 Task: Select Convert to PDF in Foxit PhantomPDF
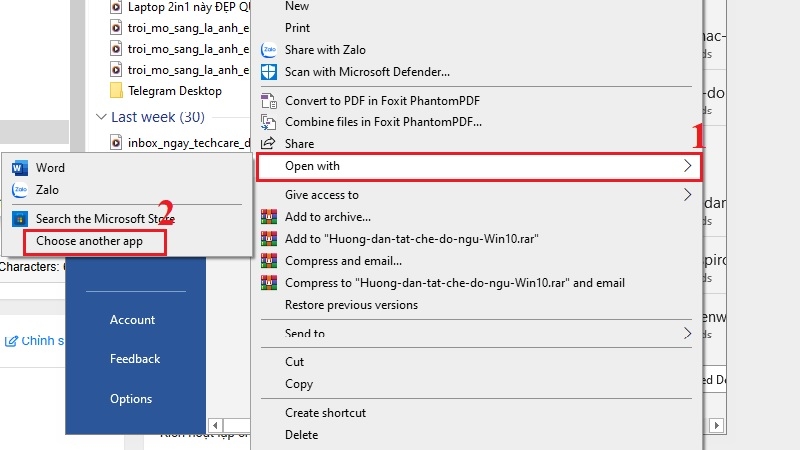pyautogui.click(x=382, y=101)
